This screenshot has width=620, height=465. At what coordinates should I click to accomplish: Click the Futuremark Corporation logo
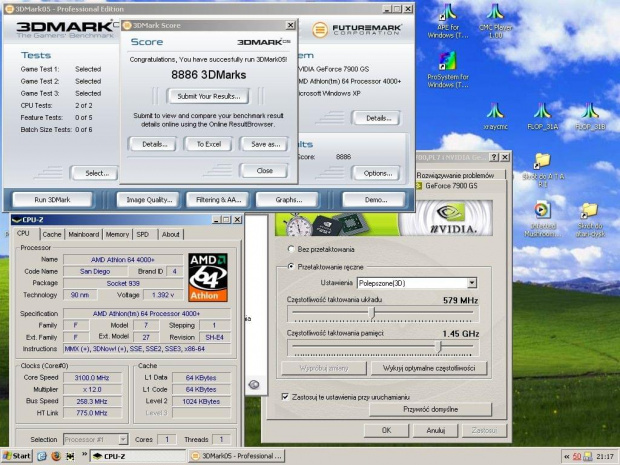(357, 29)
